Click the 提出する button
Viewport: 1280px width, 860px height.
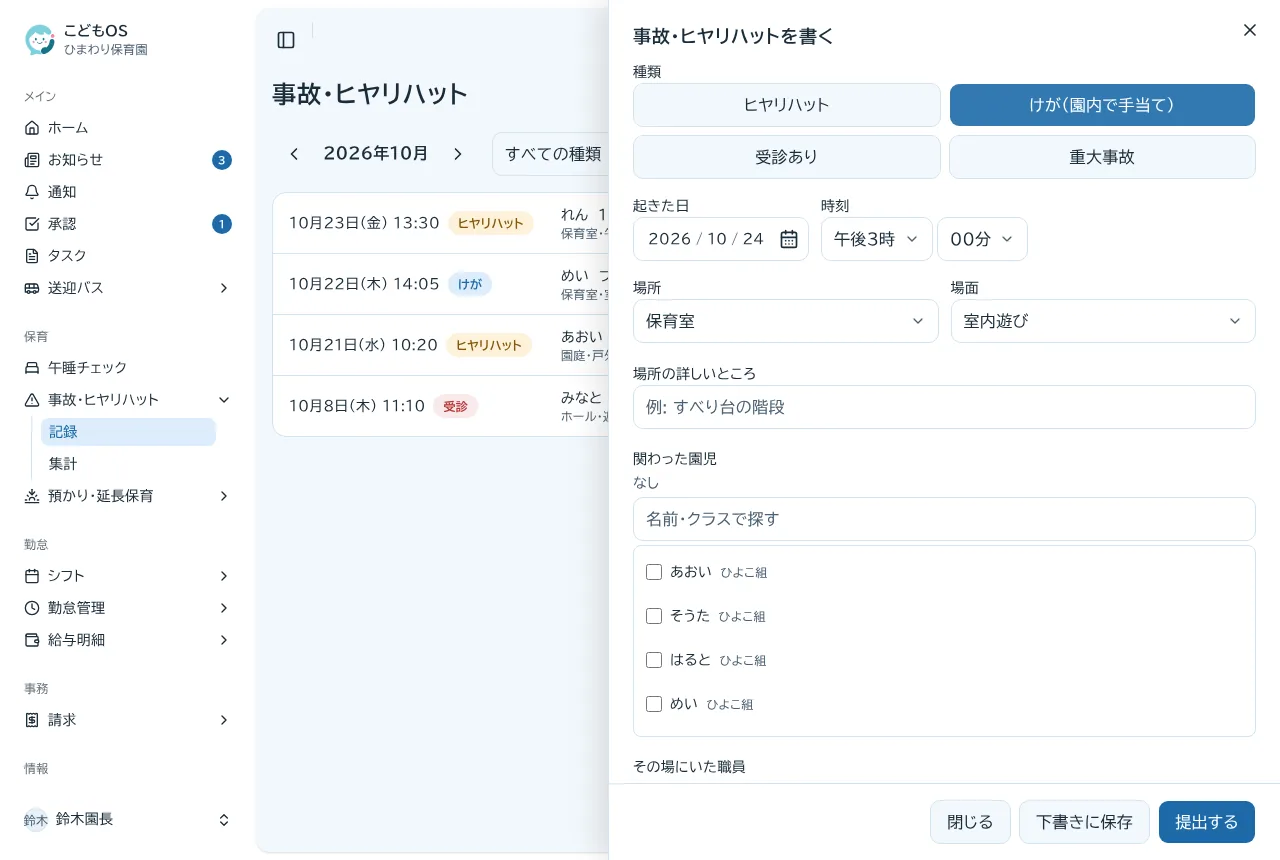click(x=1207, y=822)
